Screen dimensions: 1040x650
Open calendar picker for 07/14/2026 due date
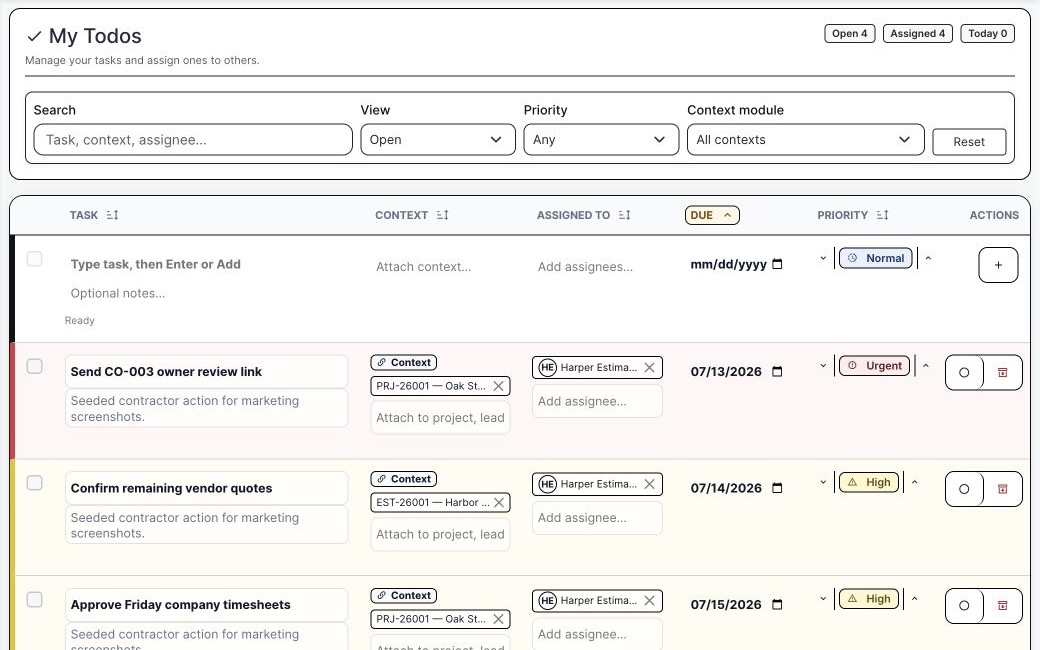click(x=777, y=488)
